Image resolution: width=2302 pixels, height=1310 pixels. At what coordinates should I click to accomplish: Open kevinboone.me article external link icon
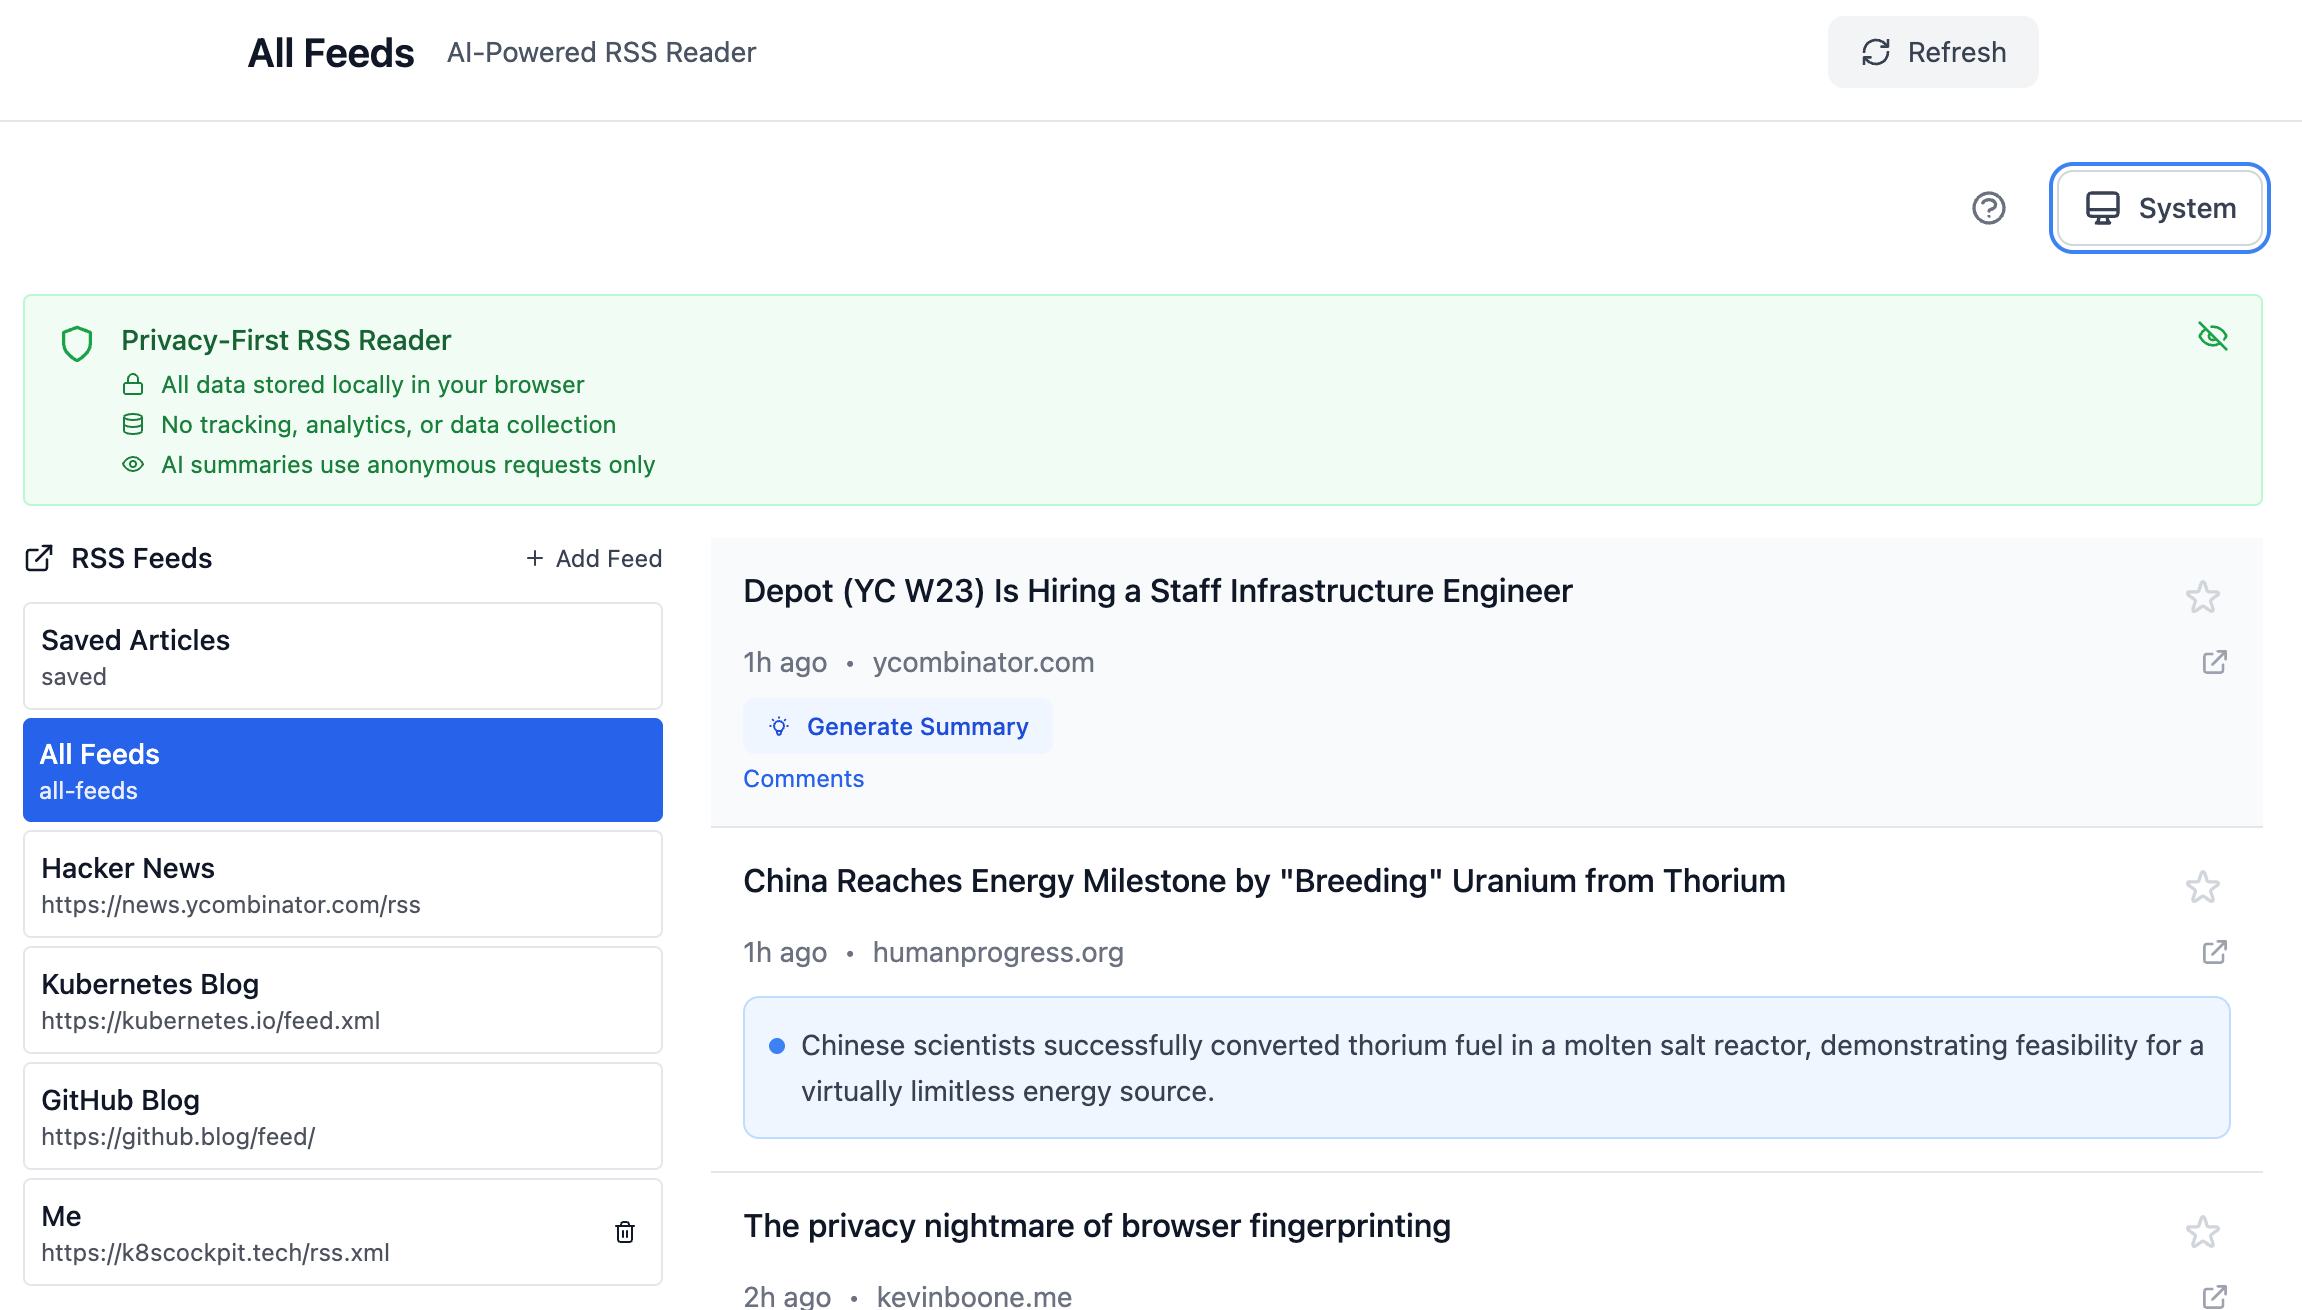2214,1296
